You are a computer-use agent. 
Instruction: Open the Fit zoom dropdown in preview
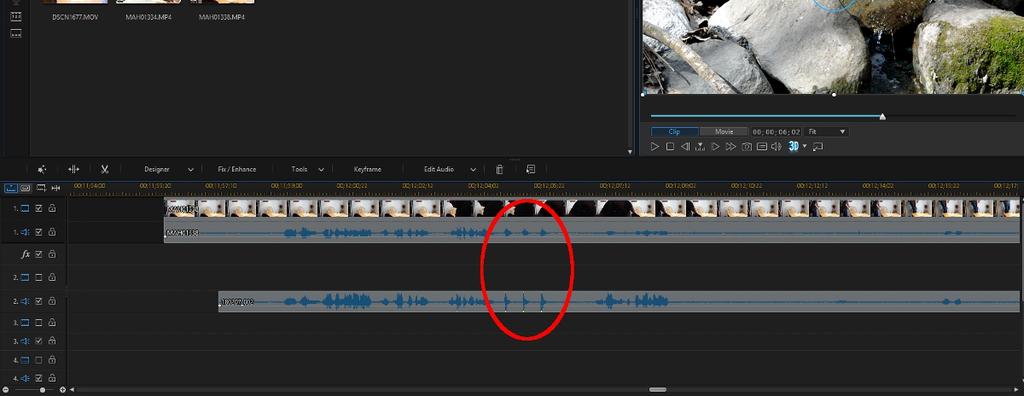point(827,132)
